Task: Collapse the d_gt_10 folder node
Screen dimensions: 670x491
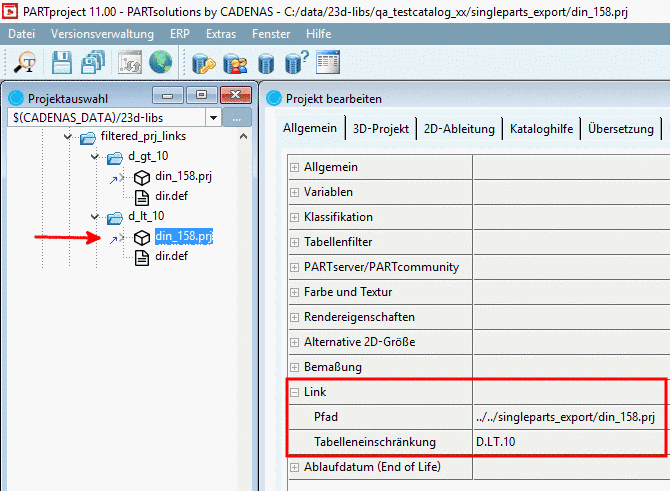Action: click(x=95, y=157)
